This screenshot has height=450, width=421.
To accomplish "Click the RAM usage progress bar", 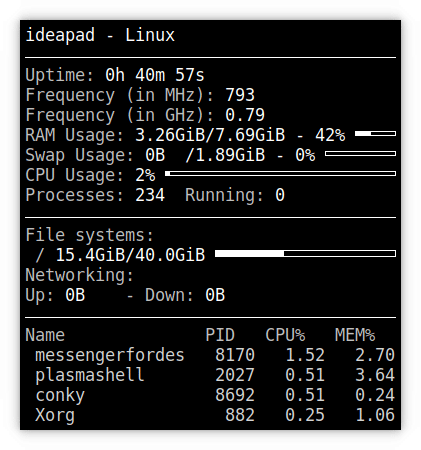I will 375,133.
